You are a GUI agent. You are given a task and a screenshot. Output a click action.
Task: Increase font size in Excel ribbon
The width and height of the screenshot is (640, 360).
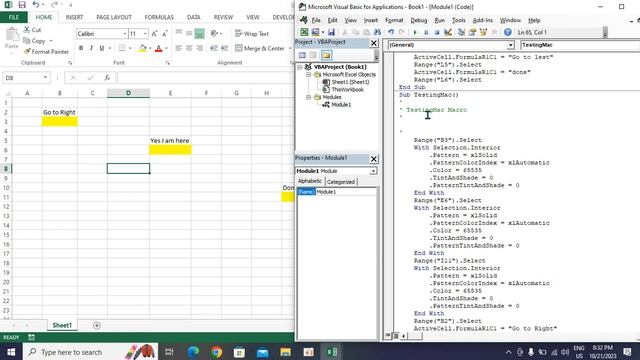coord(154,34)
